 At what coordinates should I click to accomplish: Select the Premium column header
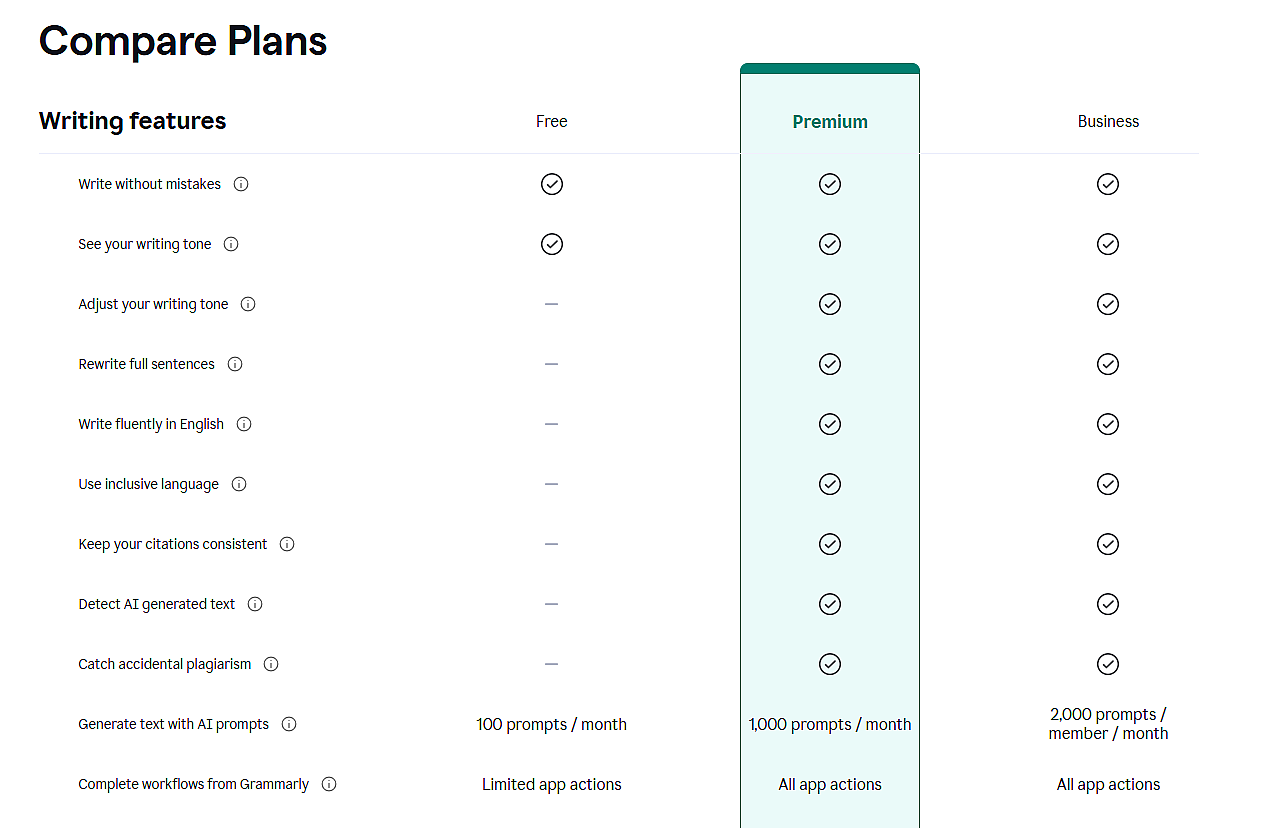(830, 121)
